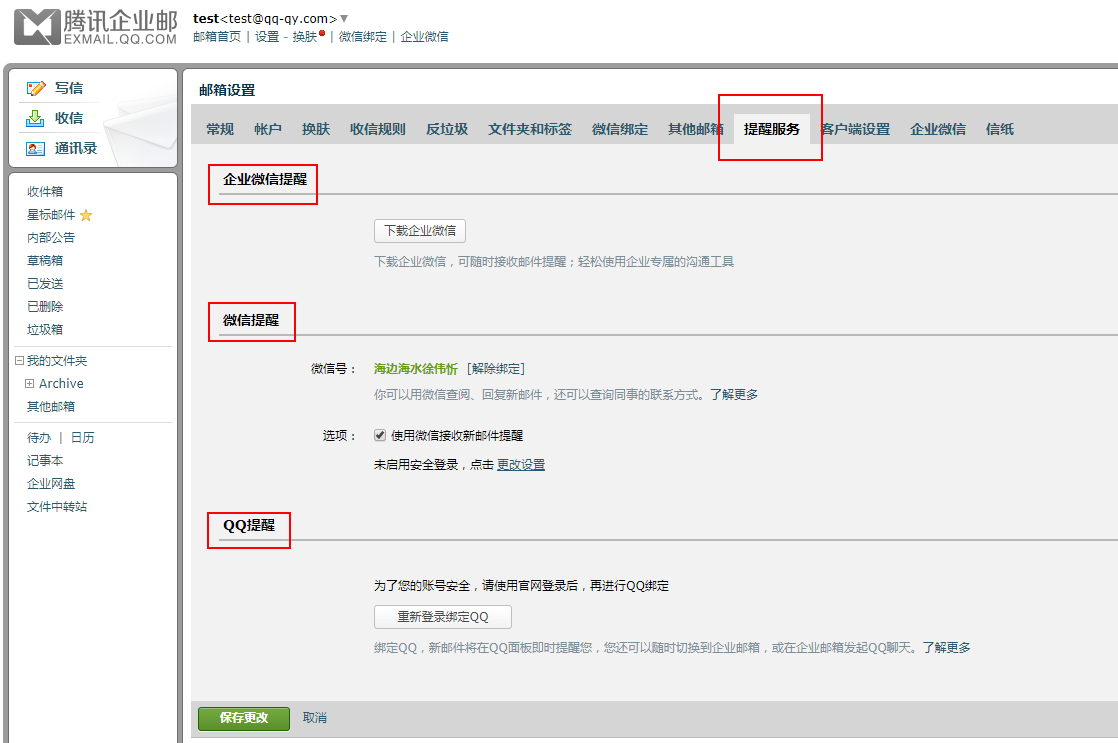Open 内部公告 in the sidebar
This screenshot has width=1118, height=743.
(51, 237)
